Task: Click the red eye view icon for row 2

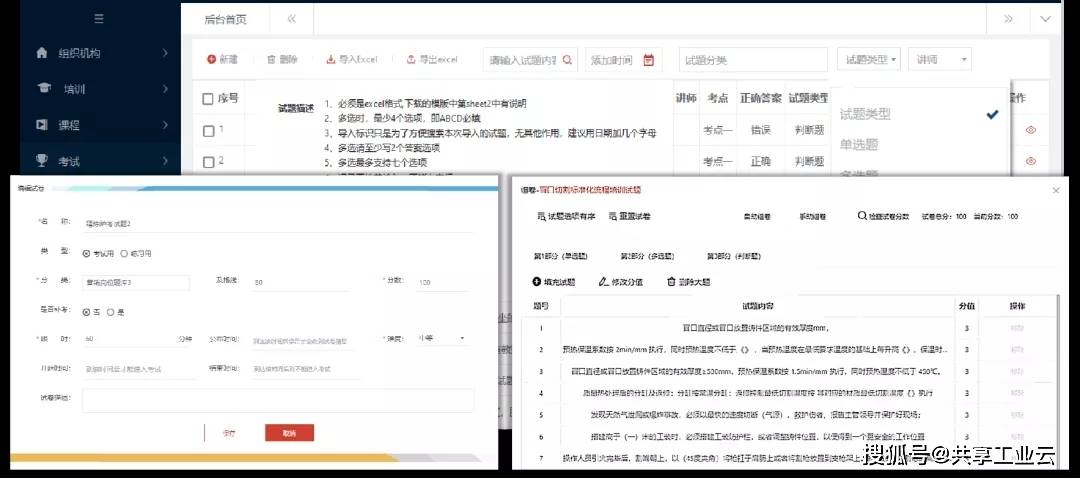Action: (x=1031, y=161)
